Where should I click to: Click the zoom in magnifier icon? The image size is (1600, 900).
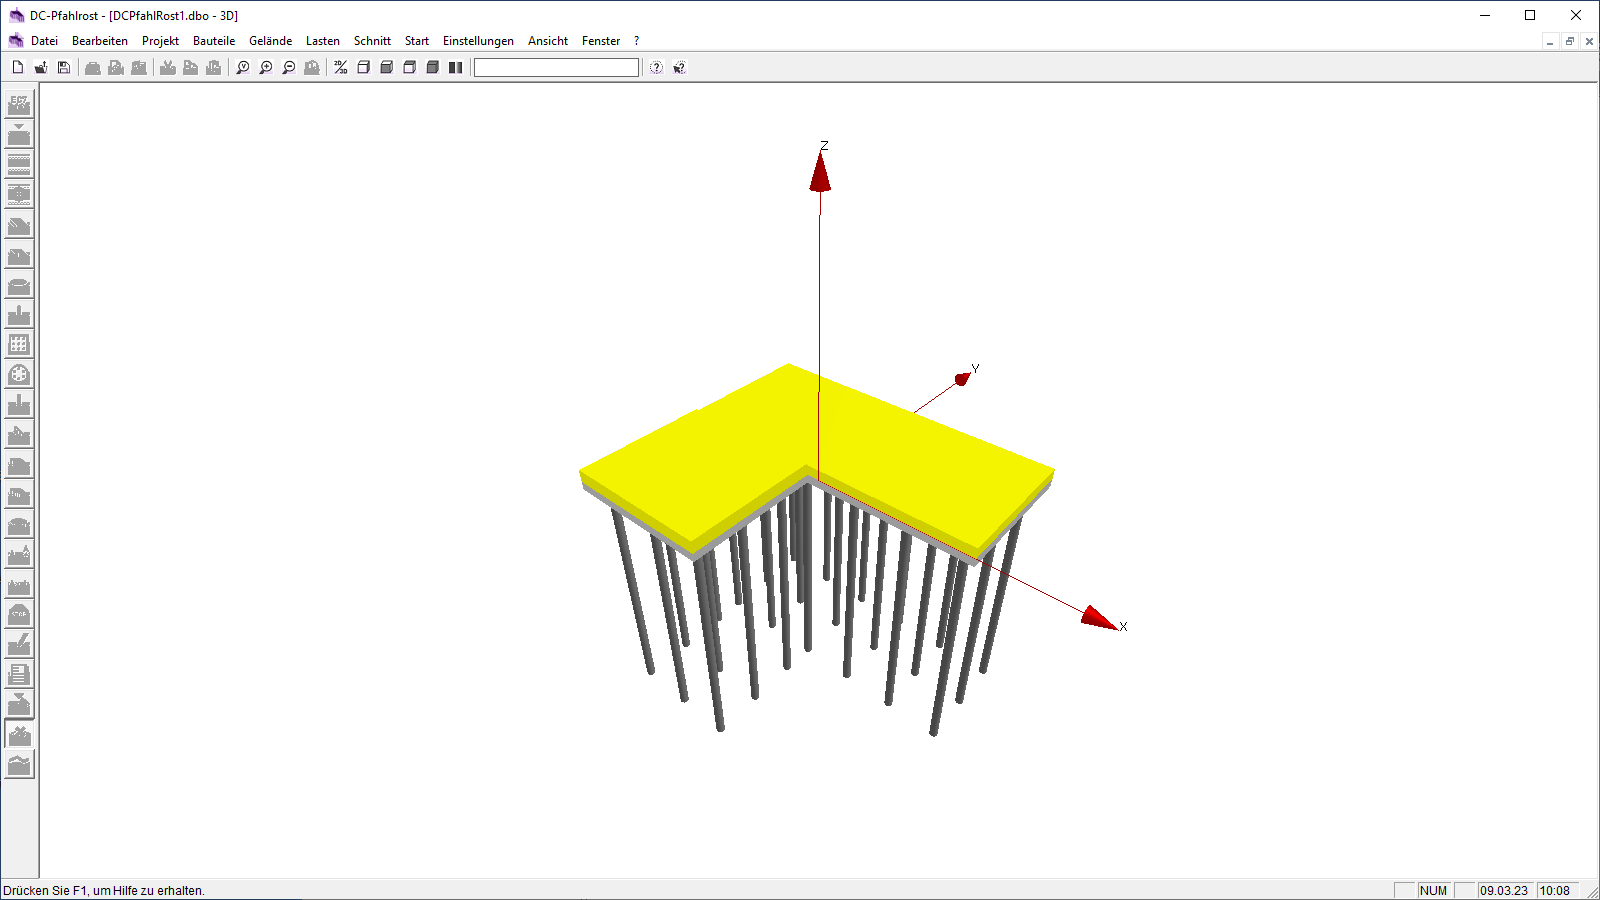click(x=266, y=68)
